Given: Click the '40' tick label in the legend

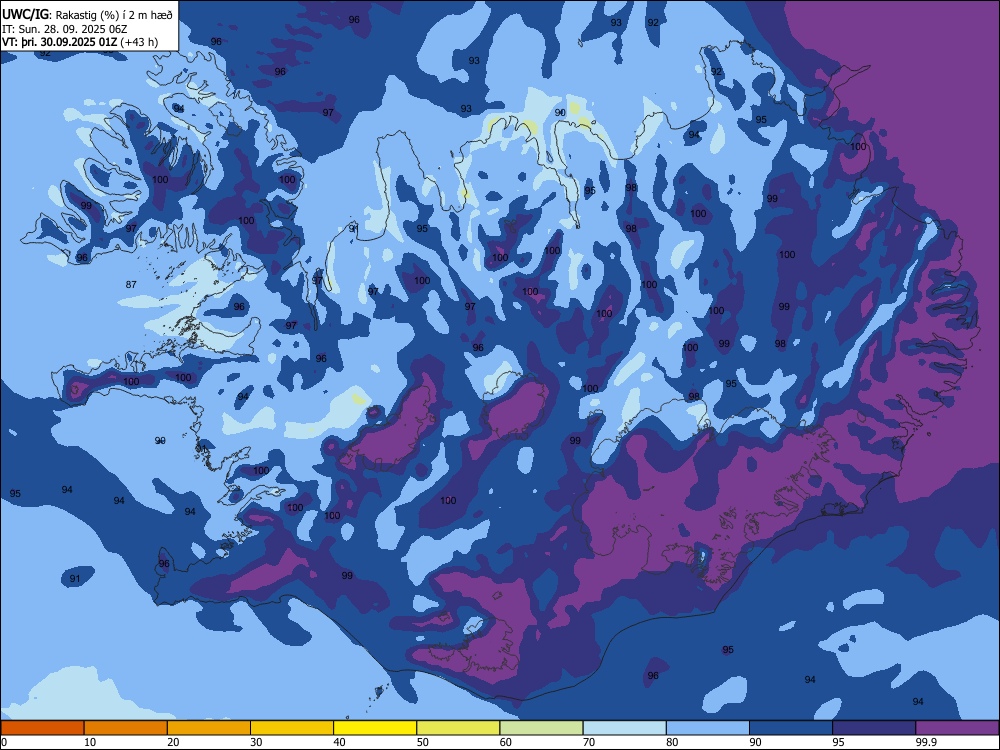Looking at the screenshot, I should point(340,742).
